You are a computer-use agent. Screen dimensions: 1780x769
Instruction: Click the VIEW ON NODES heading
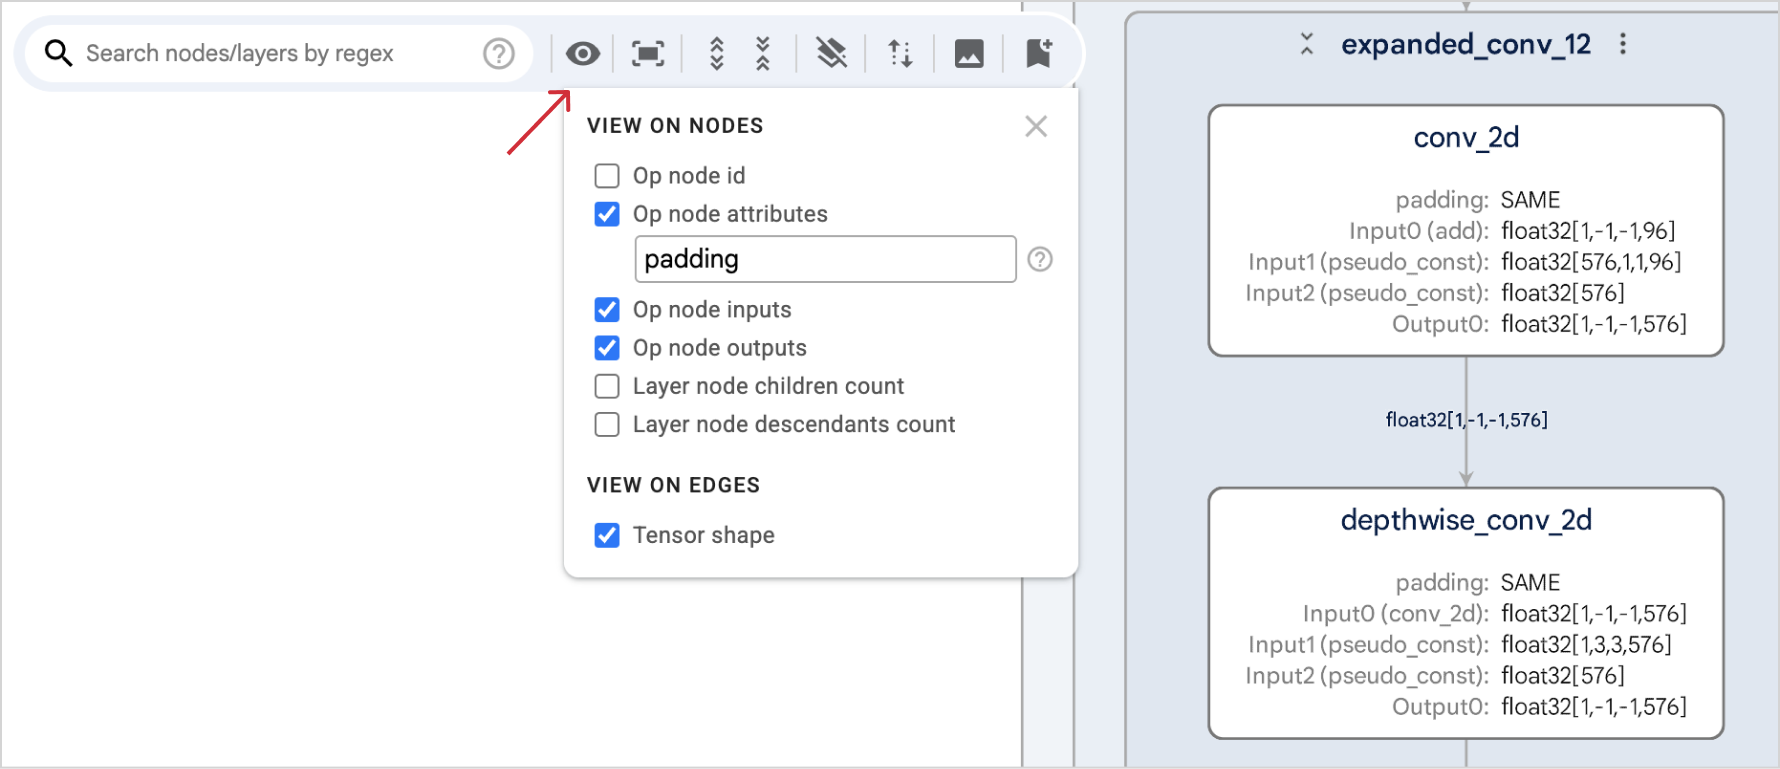pyautogui.click(x=675, y=126)
